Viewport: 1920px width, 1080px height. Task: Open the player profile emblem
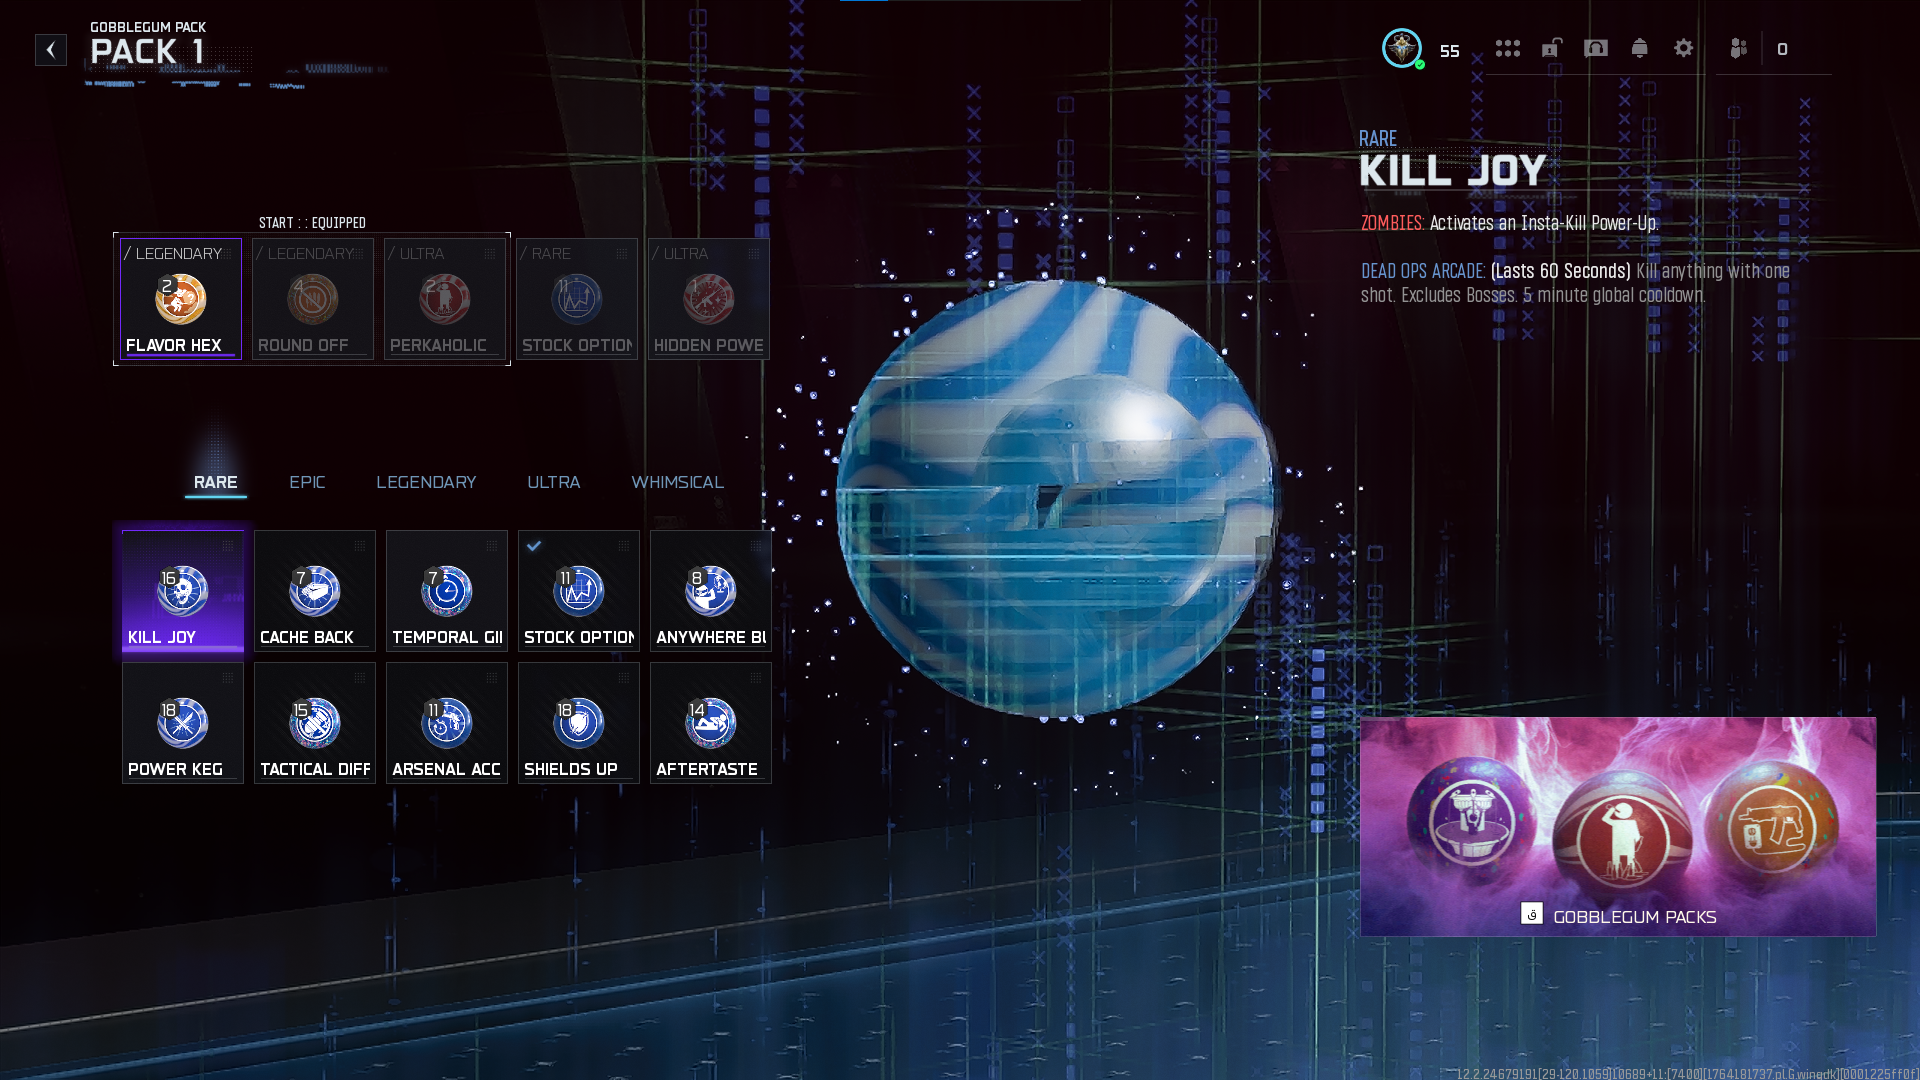pos(1402,48)
